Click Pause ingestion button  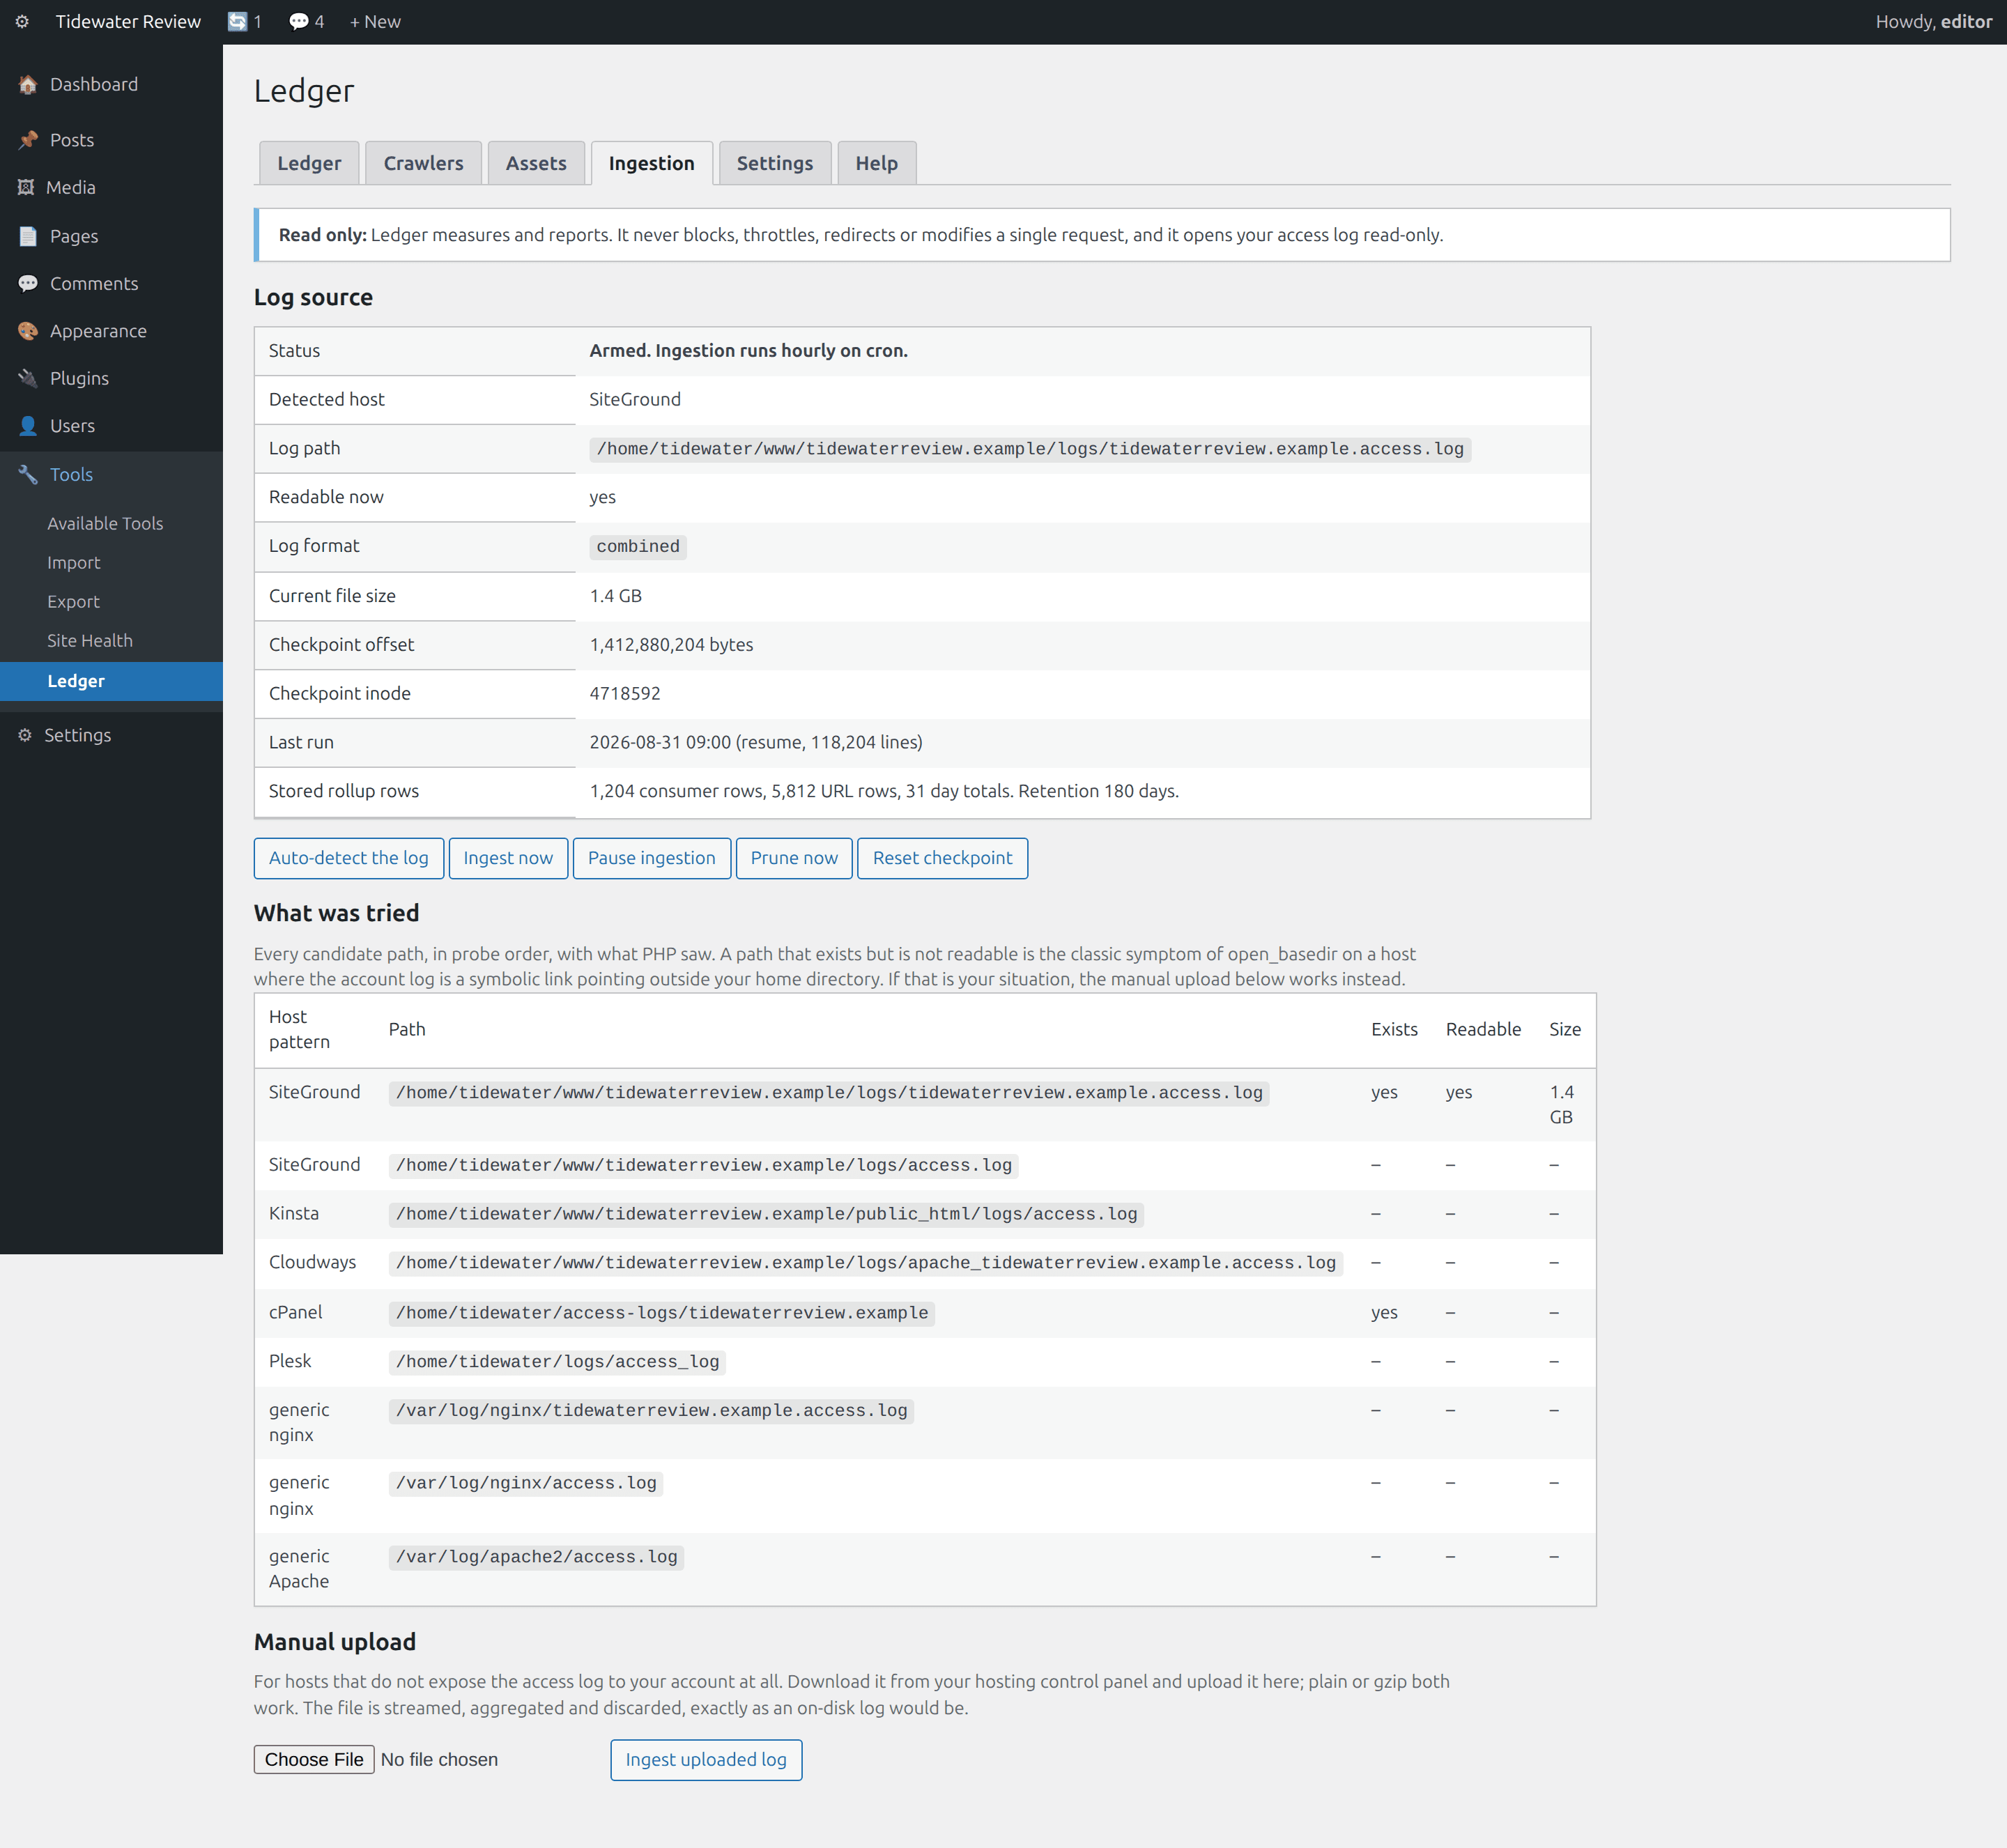coord(652,858)
